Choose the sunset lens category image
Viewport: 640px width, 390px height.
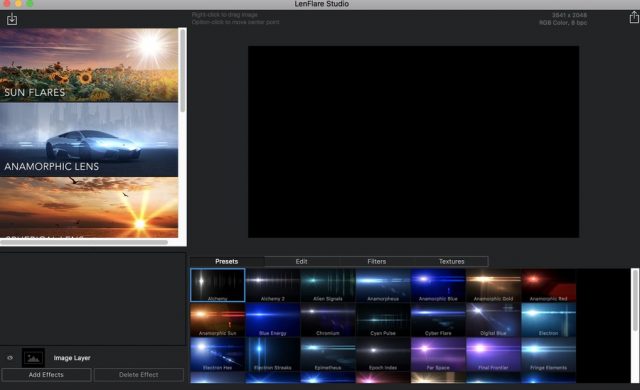tap(89, 207)
